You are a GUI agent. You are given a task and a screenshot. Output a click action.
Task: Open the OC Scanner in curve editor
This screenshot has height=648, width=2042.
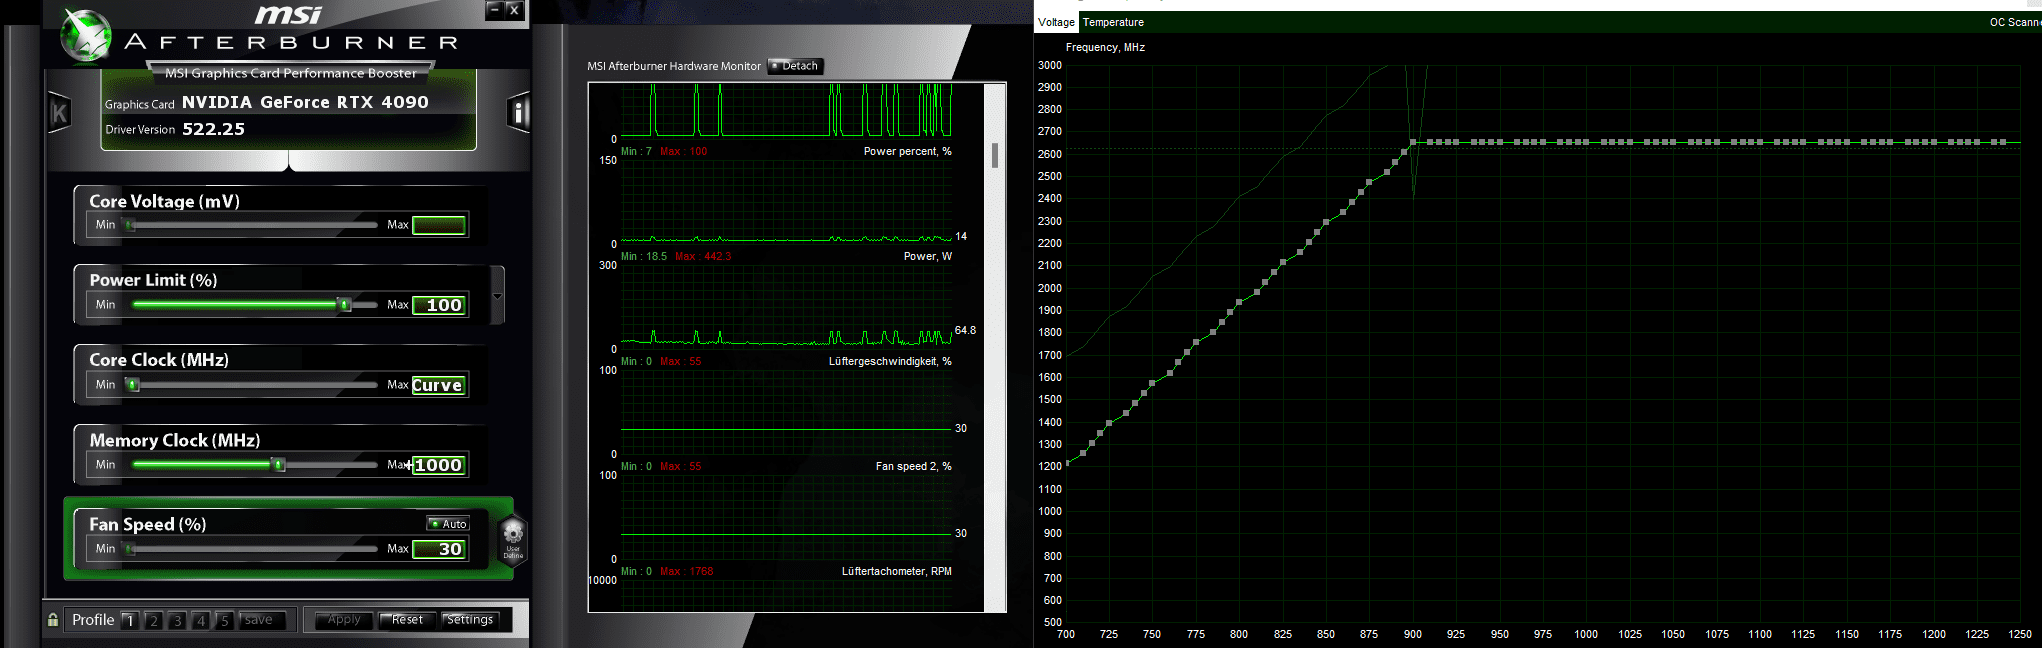[x=2014, y=22]
